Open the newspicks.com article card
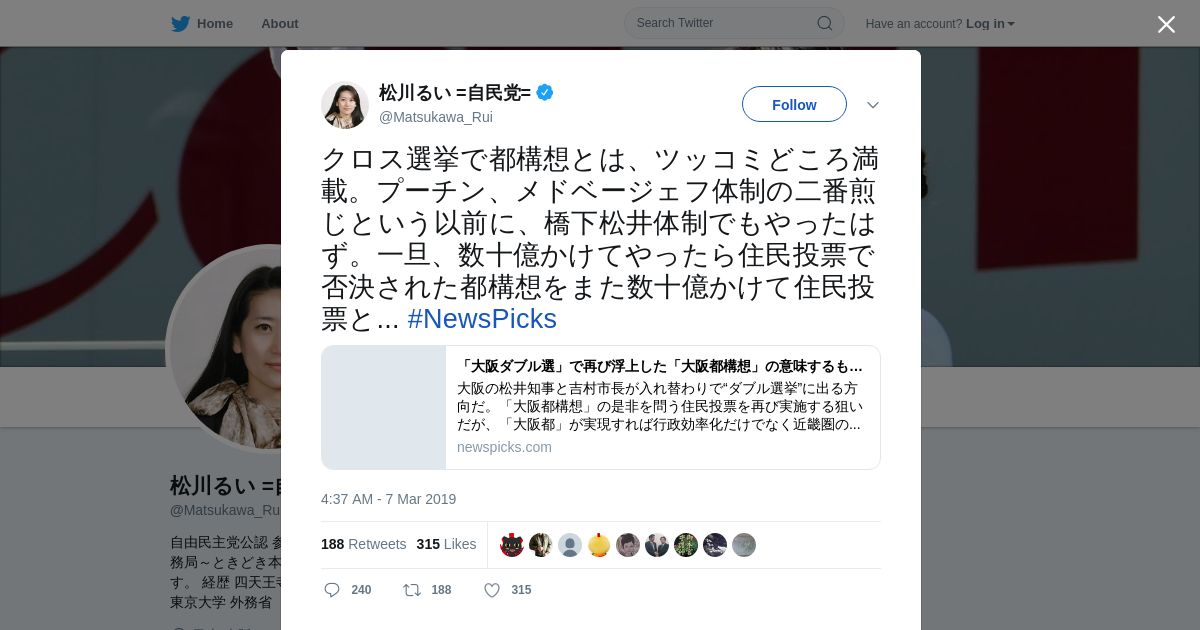Screen dimensions: 1200x630 point(601,407)
